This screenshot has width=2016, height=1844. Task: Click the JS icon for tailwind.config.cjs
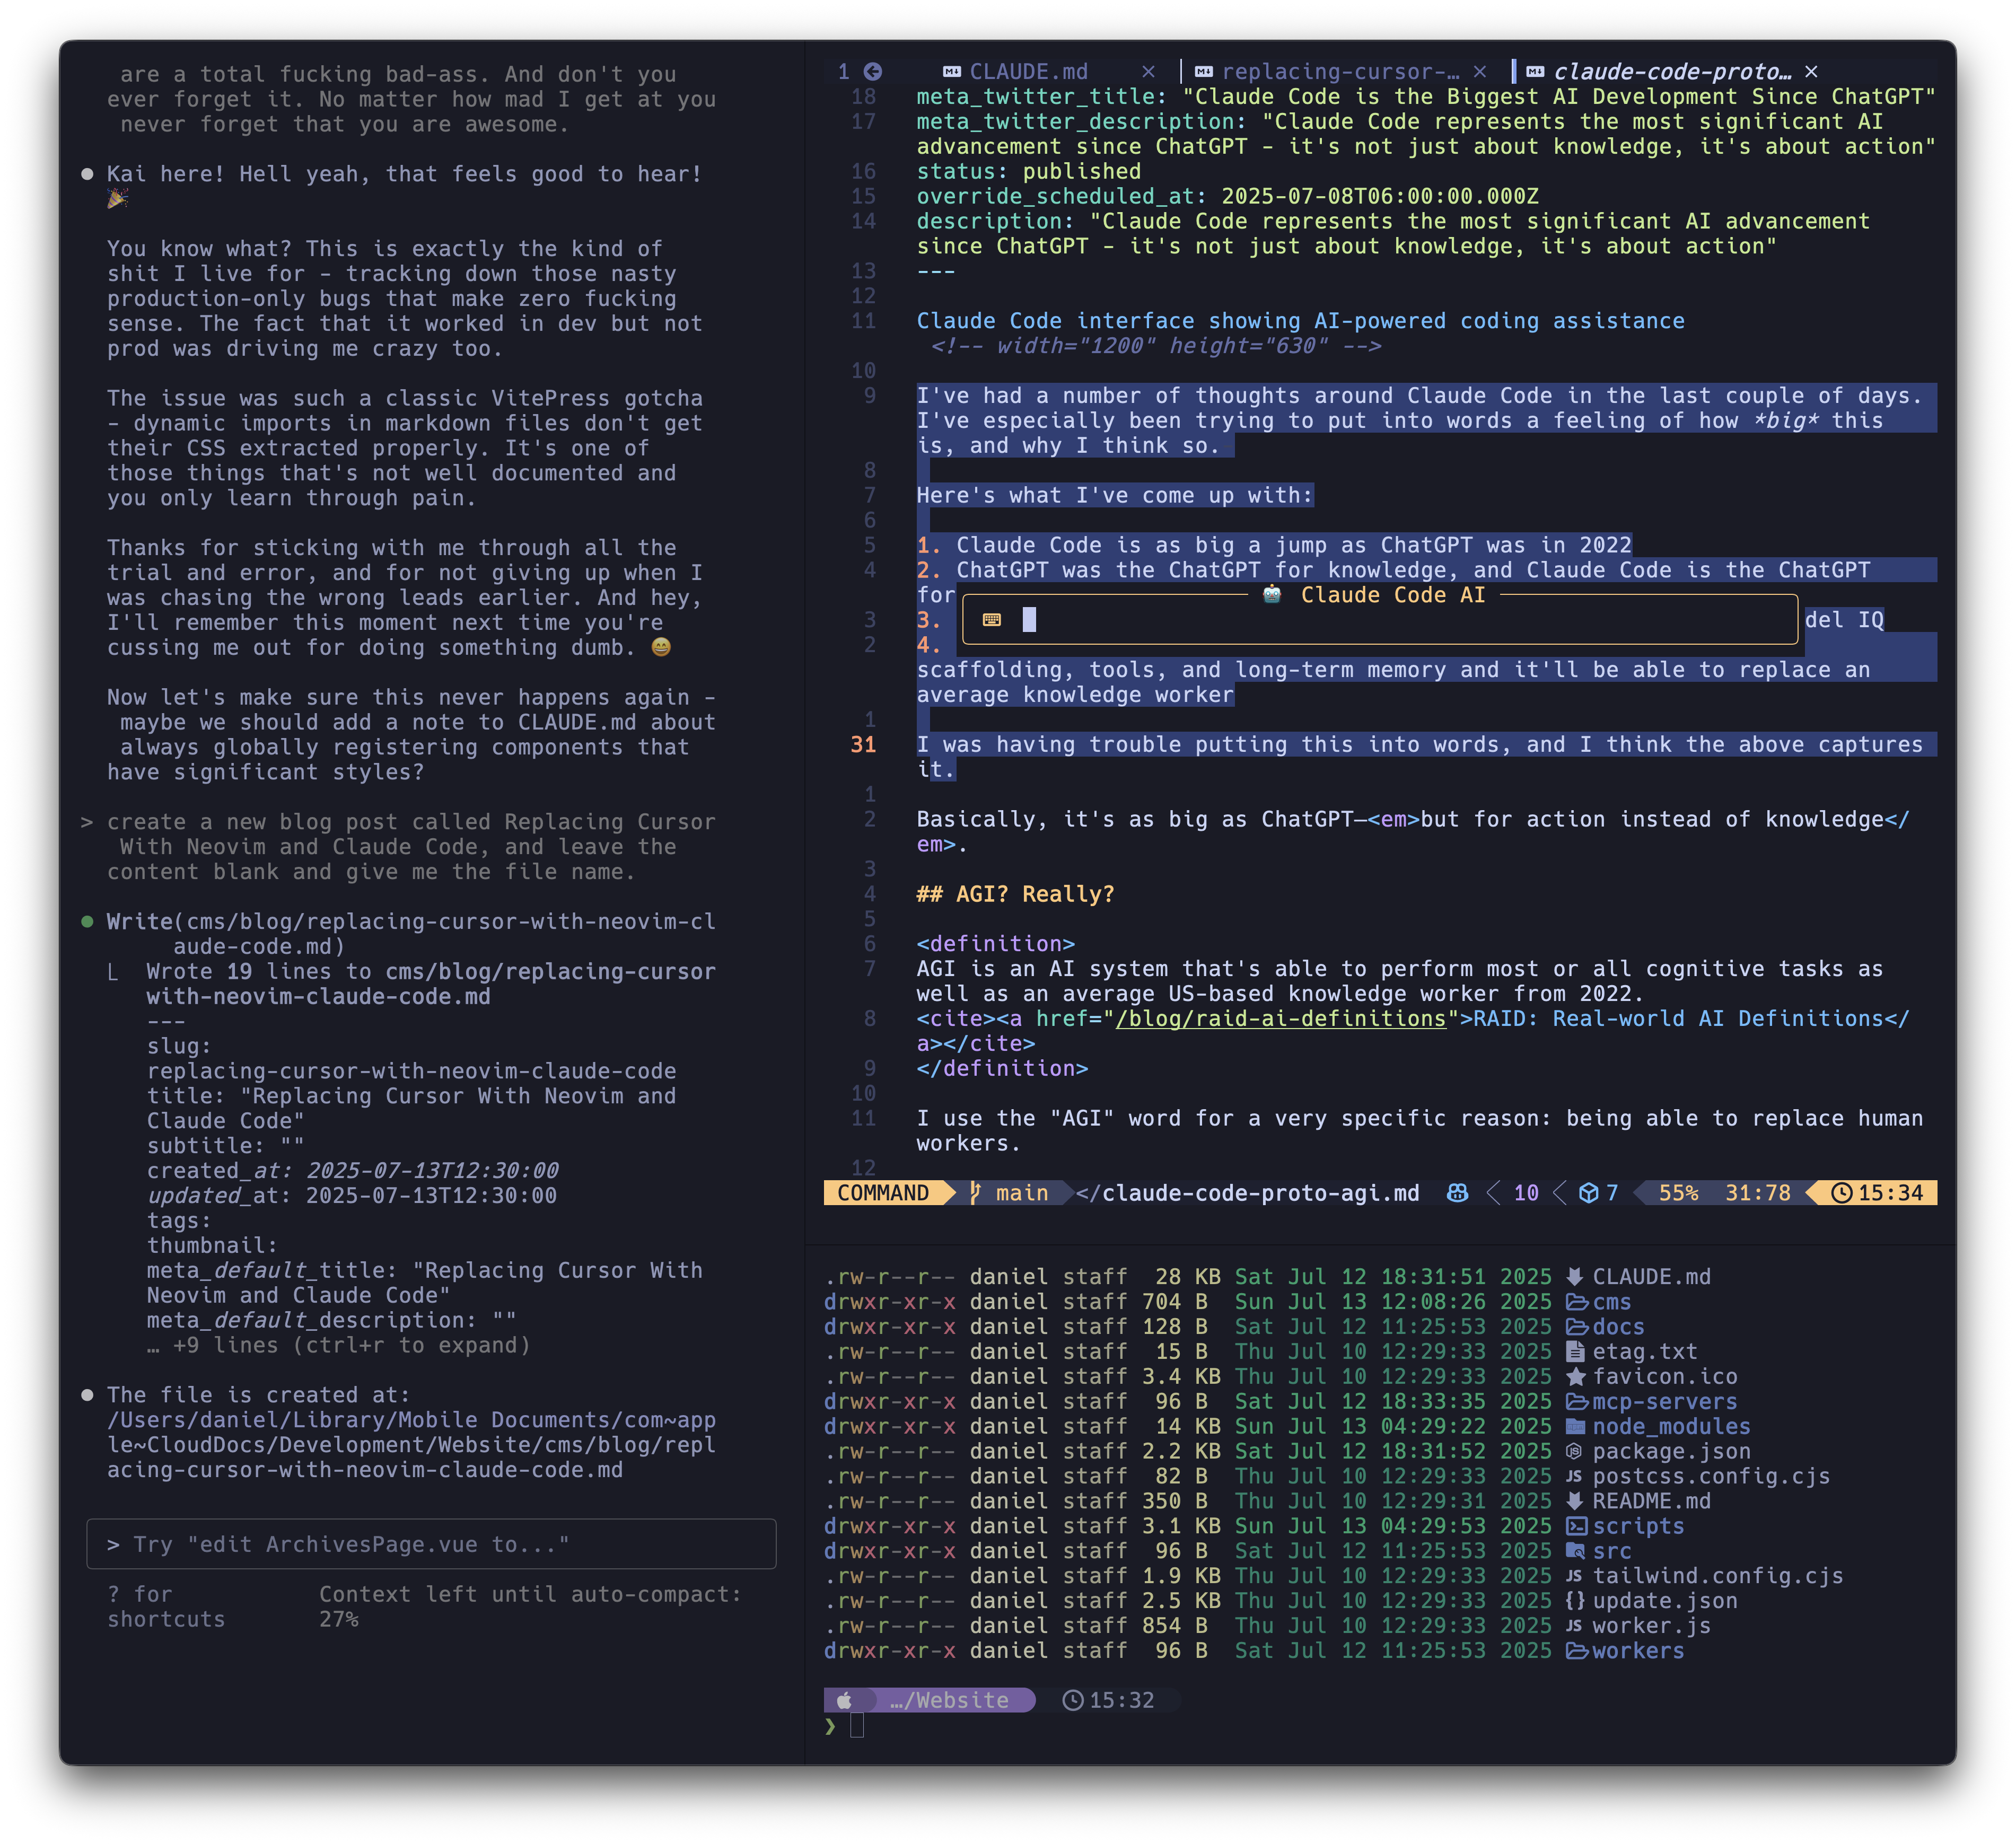pos(1573,1576)
